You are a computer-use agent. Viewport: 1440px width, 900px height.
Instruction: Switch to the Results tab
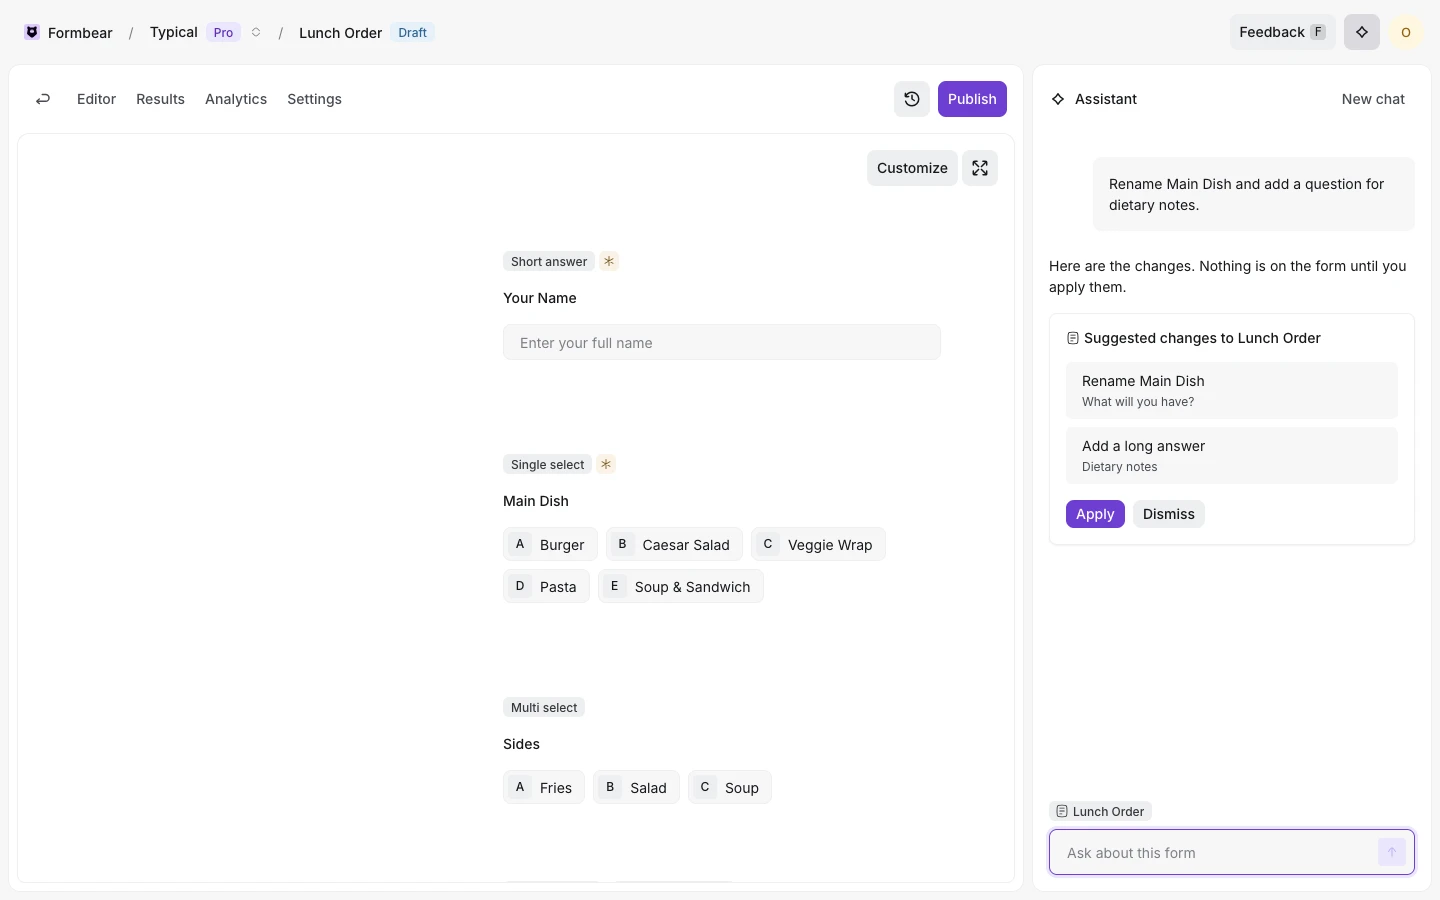(160, 99)
